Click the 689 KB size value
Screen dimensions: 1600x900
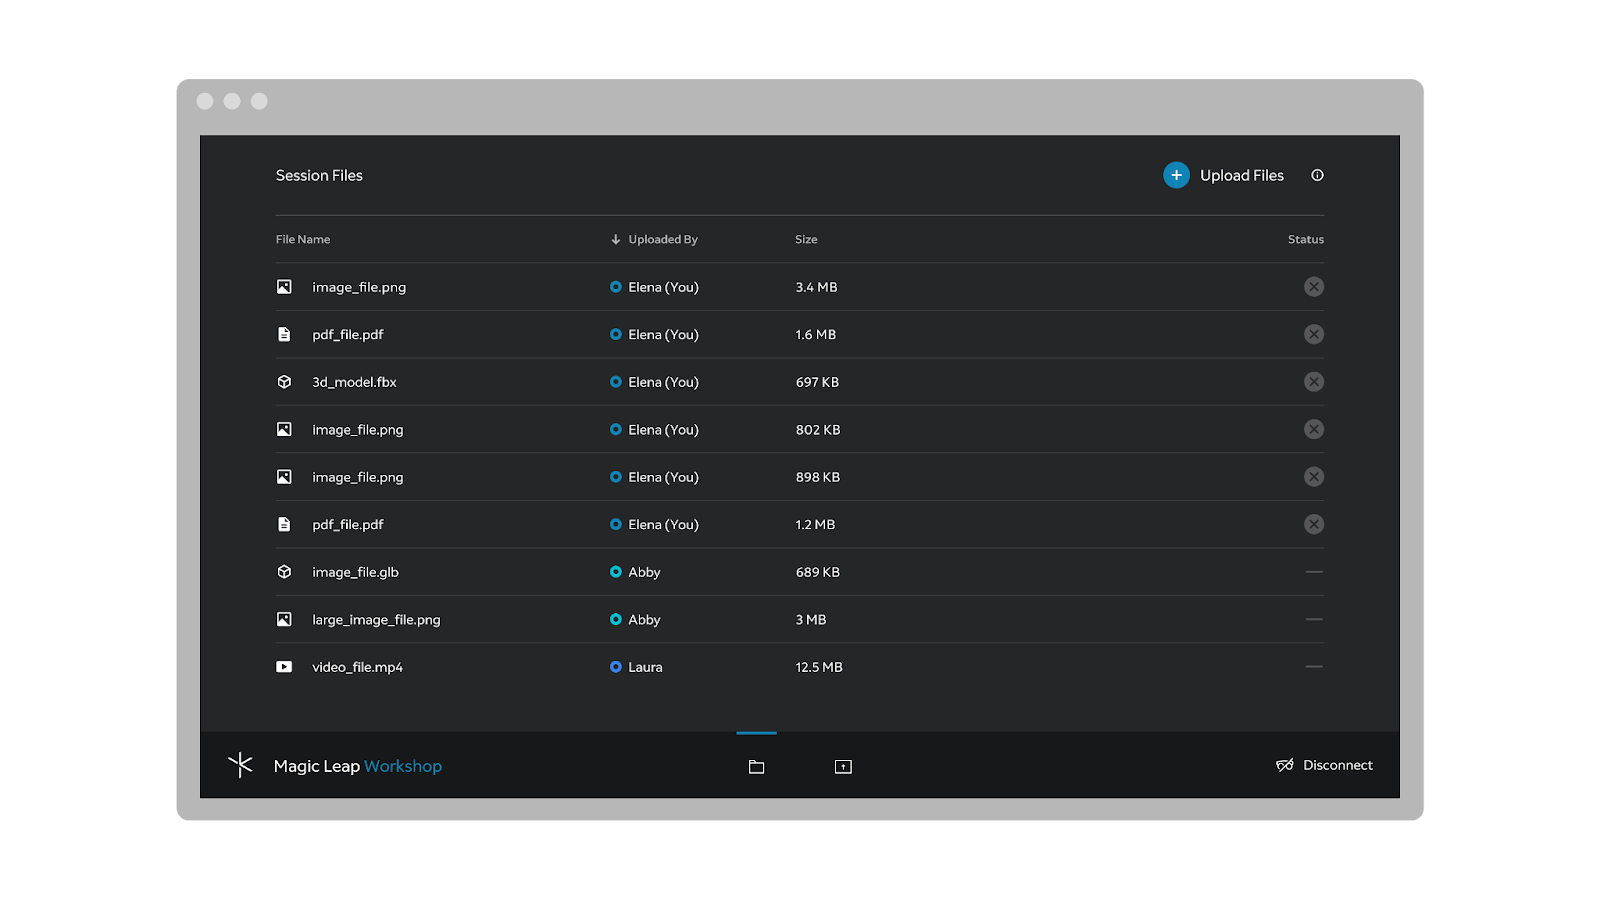(817, 572)
